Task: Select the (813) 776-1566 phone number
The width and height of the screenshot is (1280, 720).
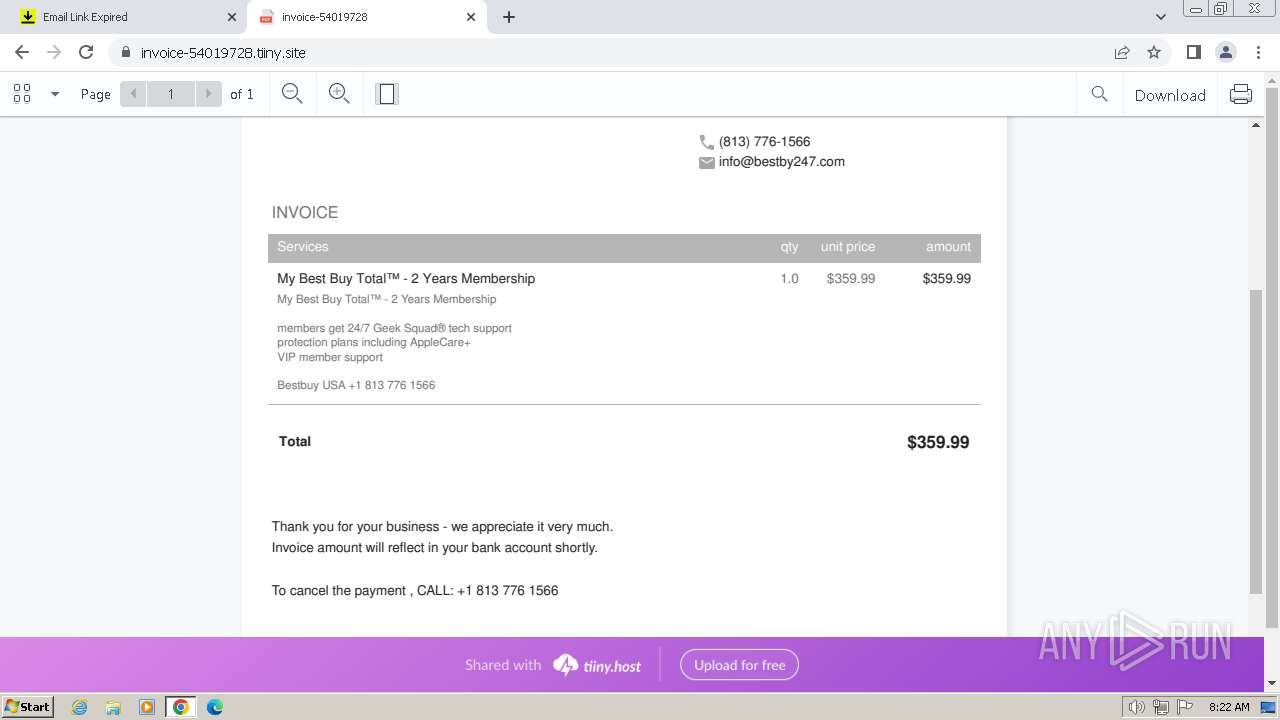Action: pyautogui.click(x=765, y=142)
